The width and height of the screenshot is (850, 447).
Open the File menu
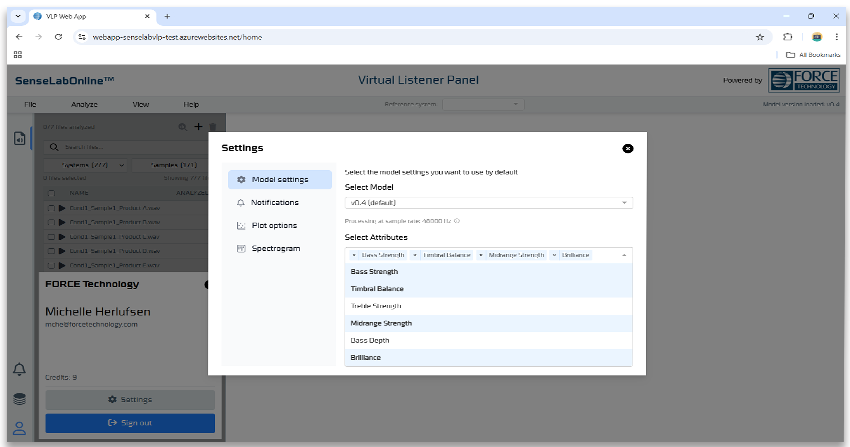[x=30, y=105]
